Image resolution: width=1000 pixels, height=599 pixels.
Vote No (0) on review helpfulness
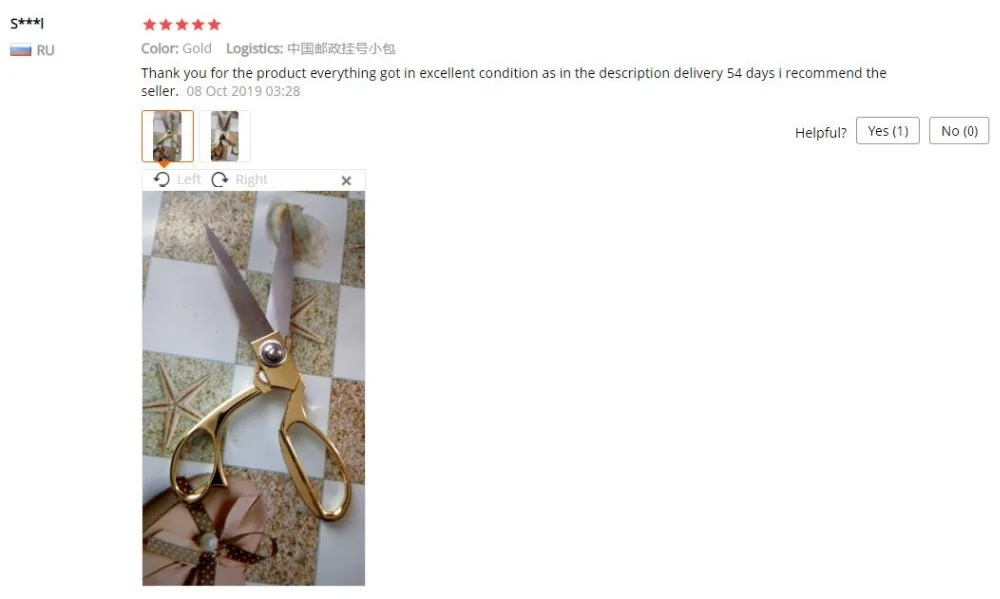(959, 131)
